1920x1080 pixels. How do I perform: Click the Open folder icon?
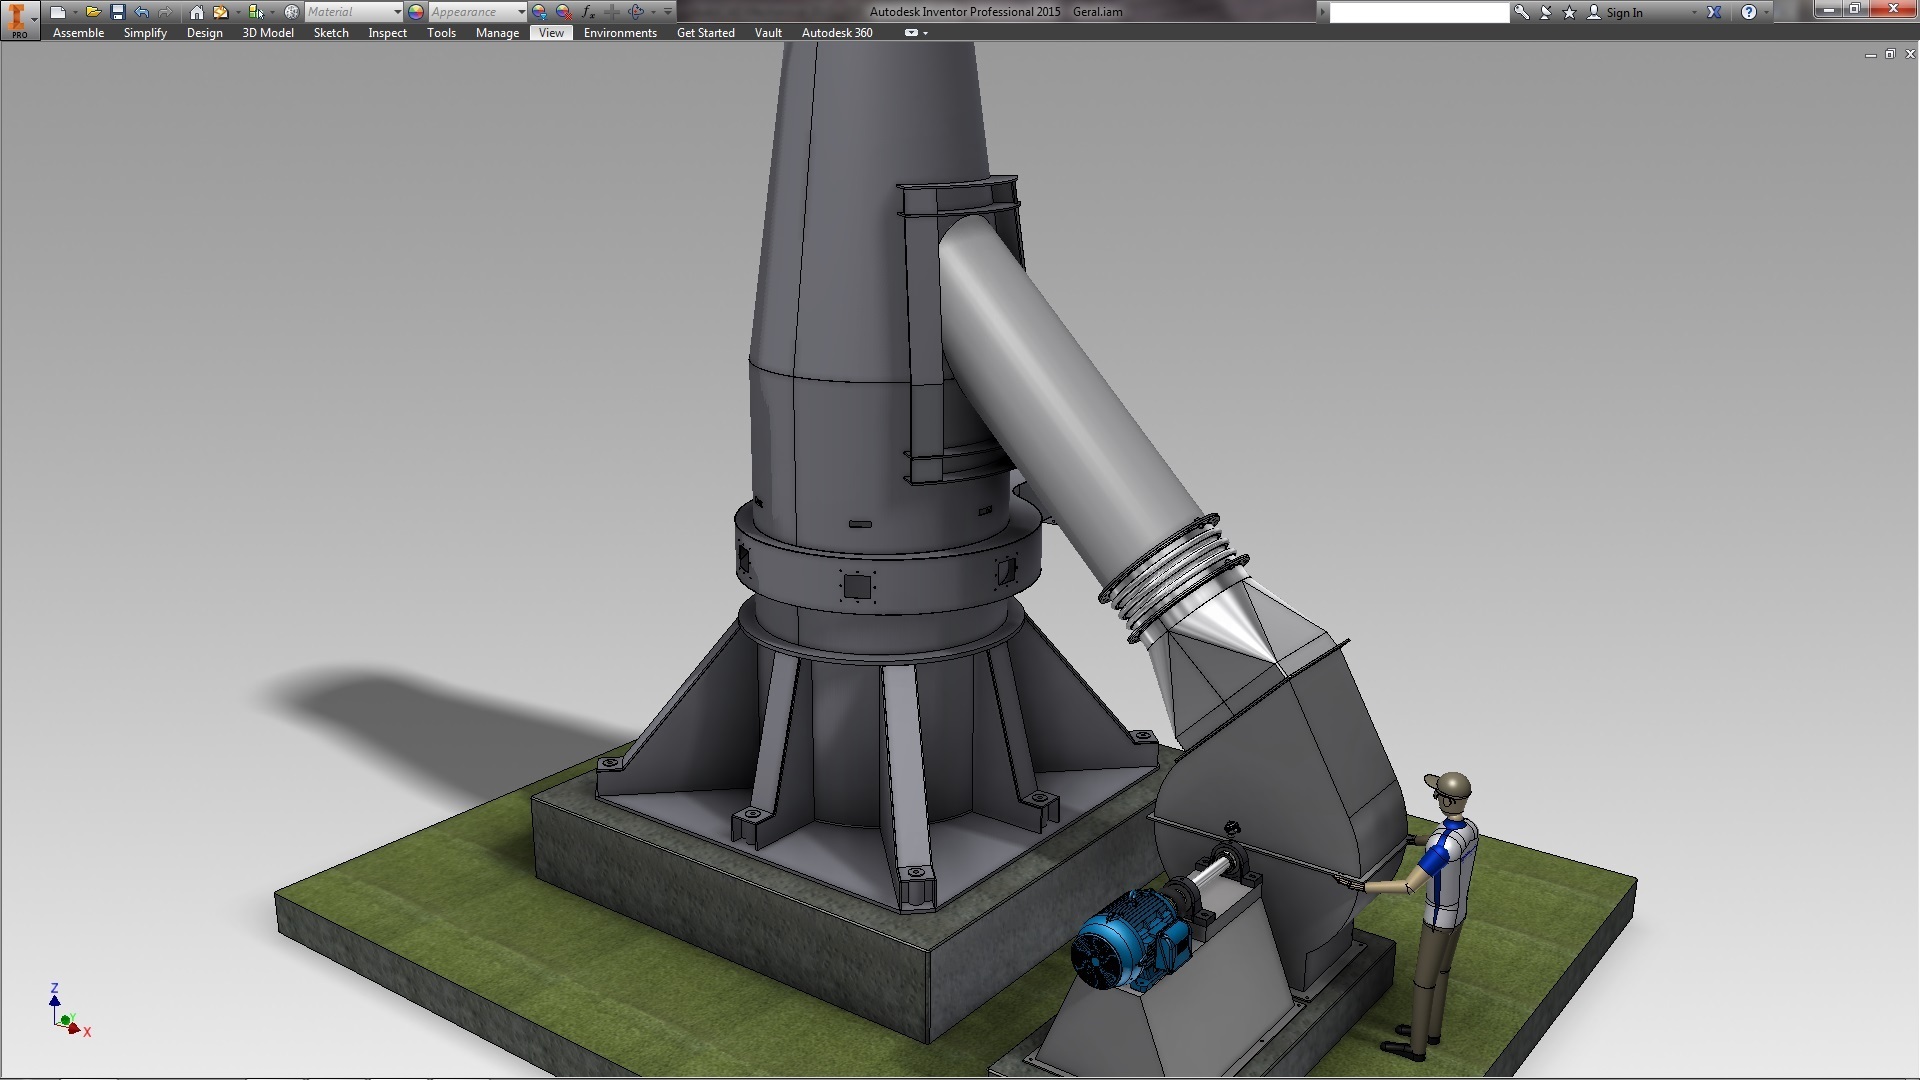pyautogui.click(x=92, y=12)
